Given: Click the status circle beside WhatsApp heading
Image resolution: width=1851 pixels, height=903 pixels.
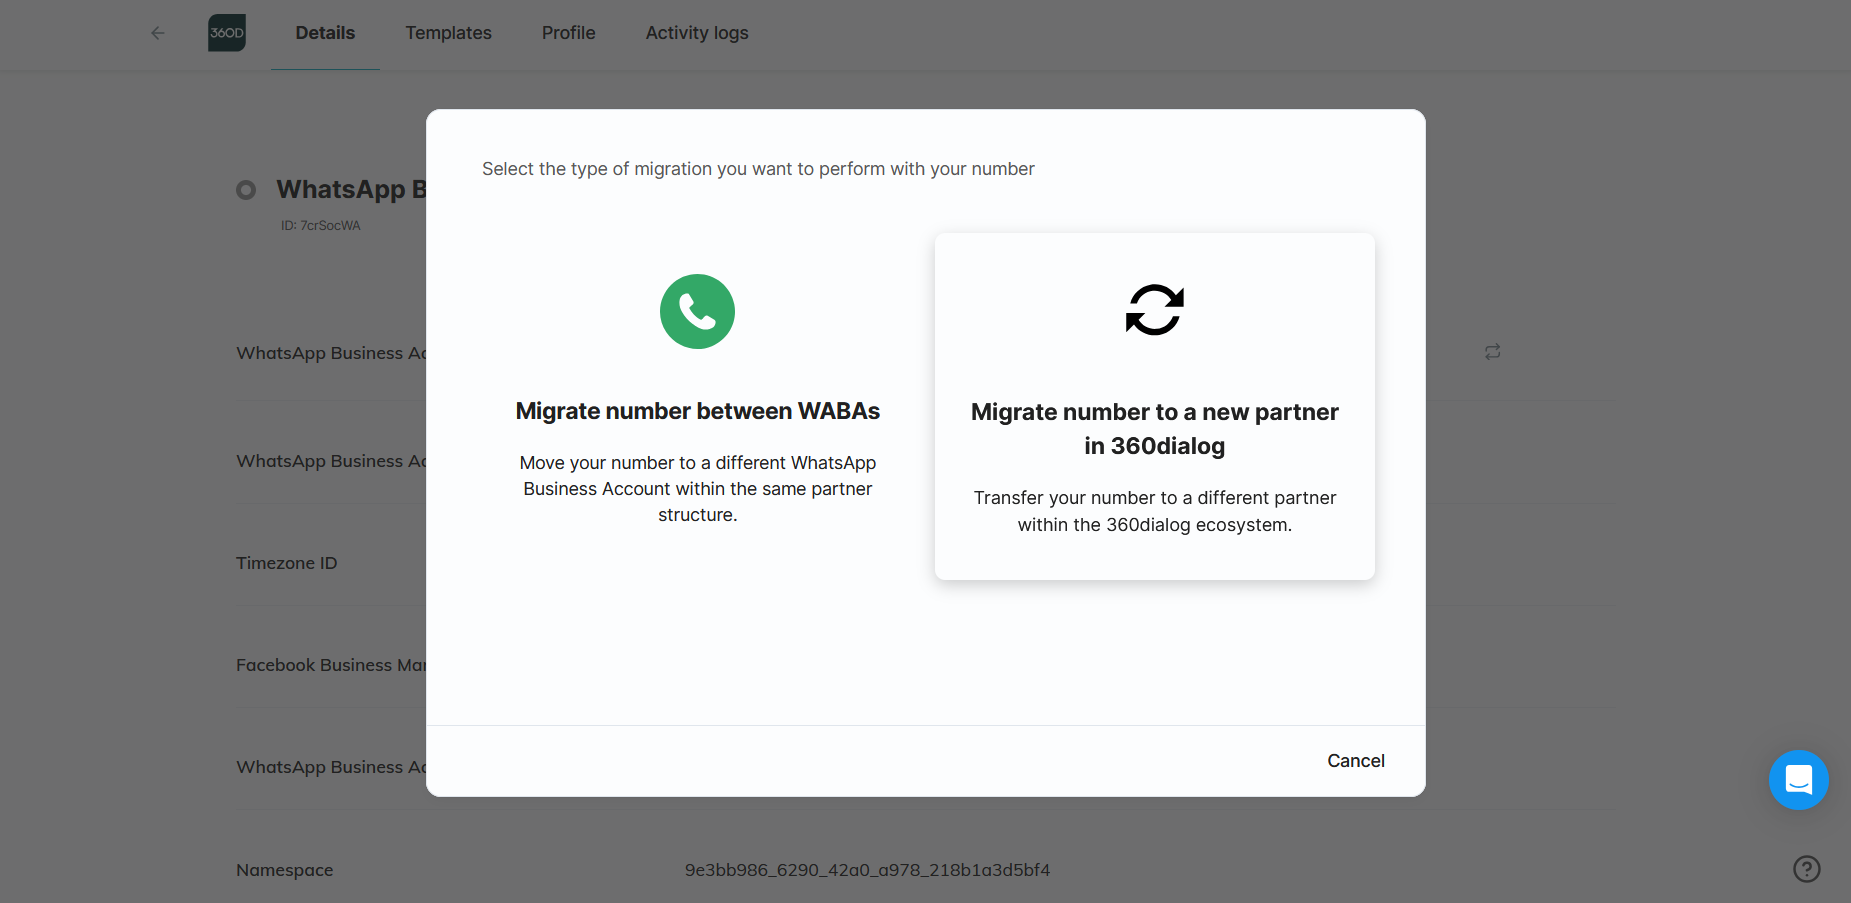Looking at the screenshot, I should click(x=246, y=190).
